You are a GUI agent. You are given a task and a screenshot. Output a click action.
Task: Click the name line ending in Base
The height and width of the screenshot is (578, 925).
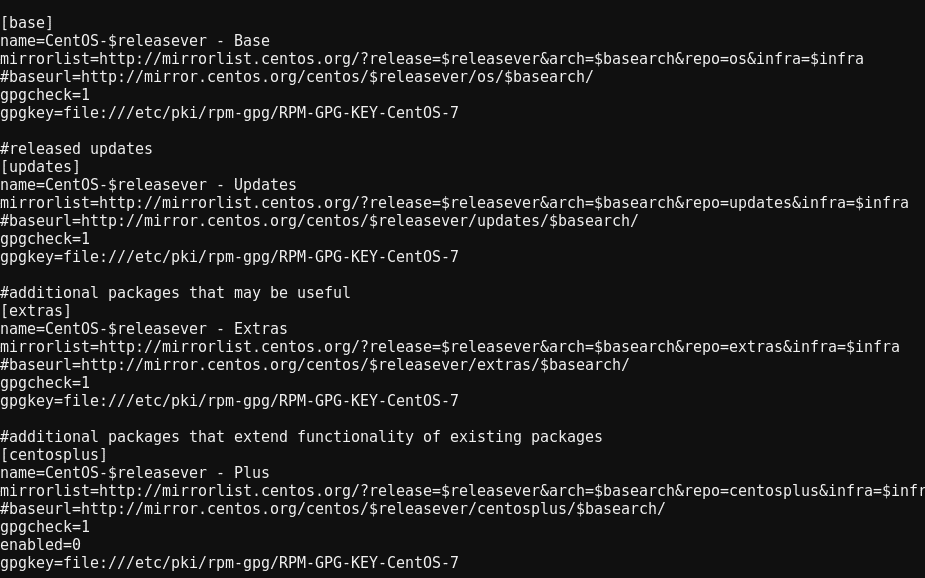tap(135, 41)
